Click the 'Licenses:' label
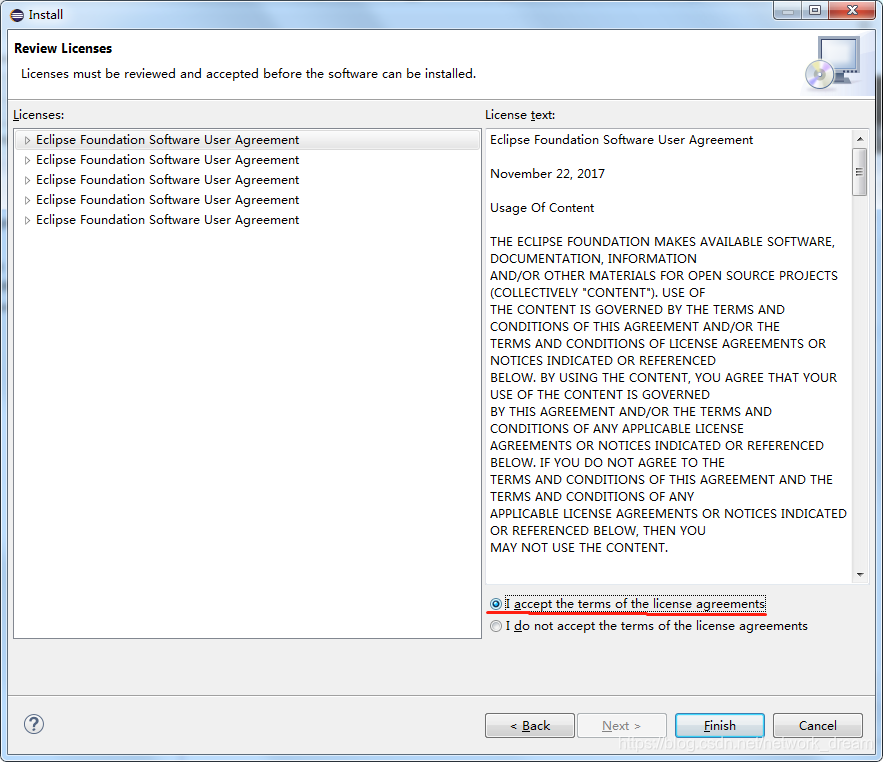Viewport: 883px width, 762px height. pos(39,115)
